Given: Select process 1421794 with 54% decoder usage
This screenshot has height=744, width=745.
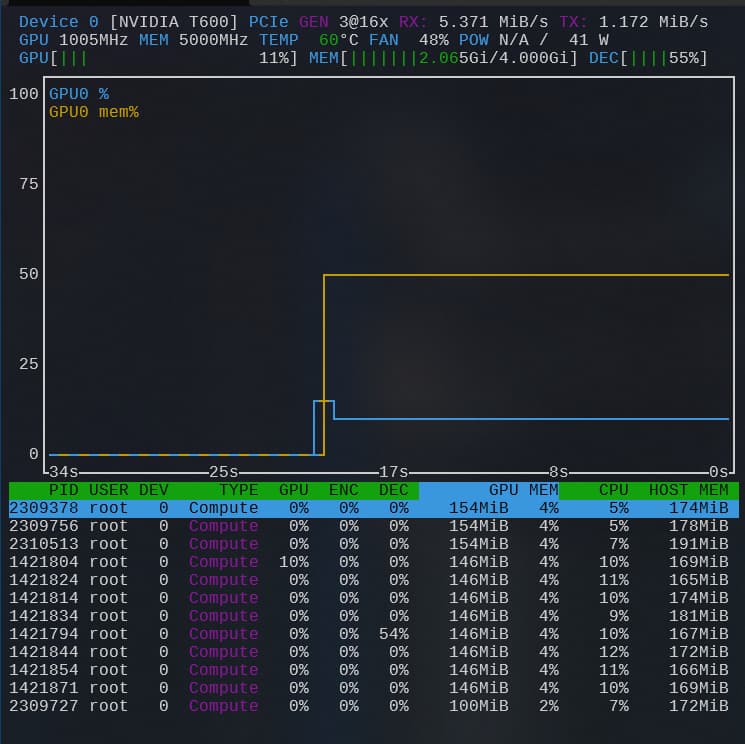Looking at the screenshot, I should 372,634.
